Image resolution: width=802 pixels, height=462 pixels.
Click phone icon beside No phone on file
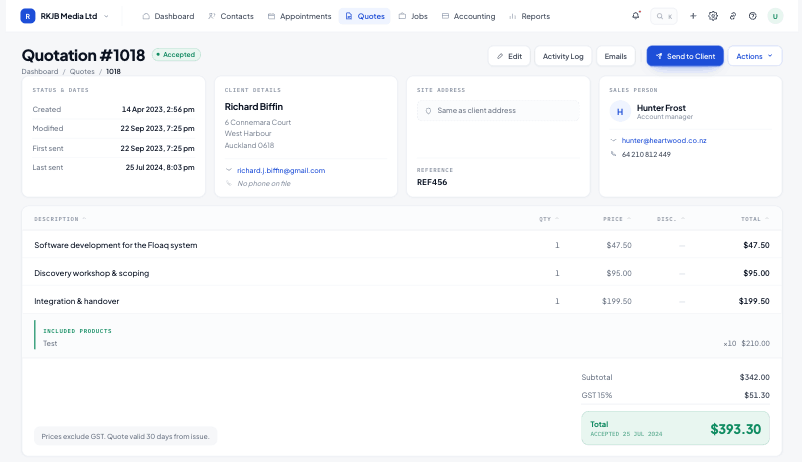pos(229,183)
